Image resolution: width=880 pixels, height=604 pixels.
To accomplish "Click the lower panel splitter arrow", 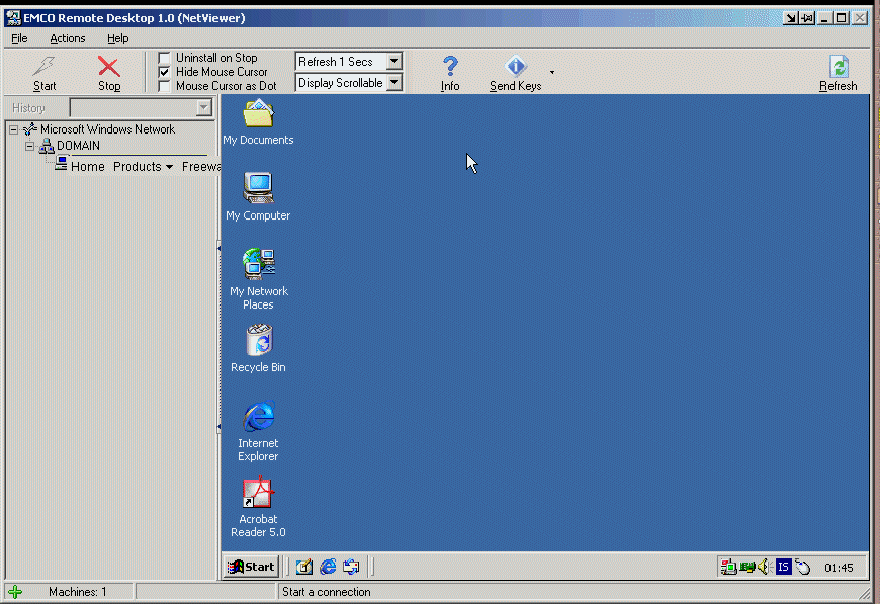I will pyautogui.click(x=218, y=428).
